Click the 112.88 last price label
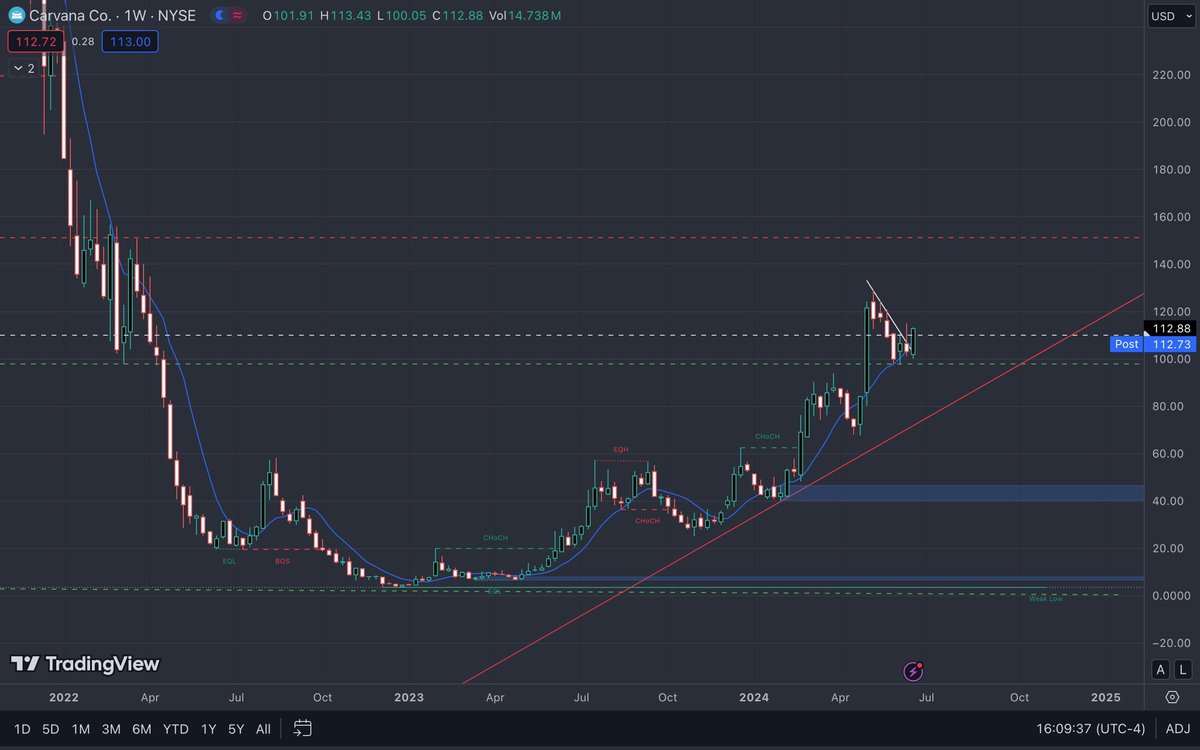Screen dimensions: 1200x750 tap(1170, 328)
